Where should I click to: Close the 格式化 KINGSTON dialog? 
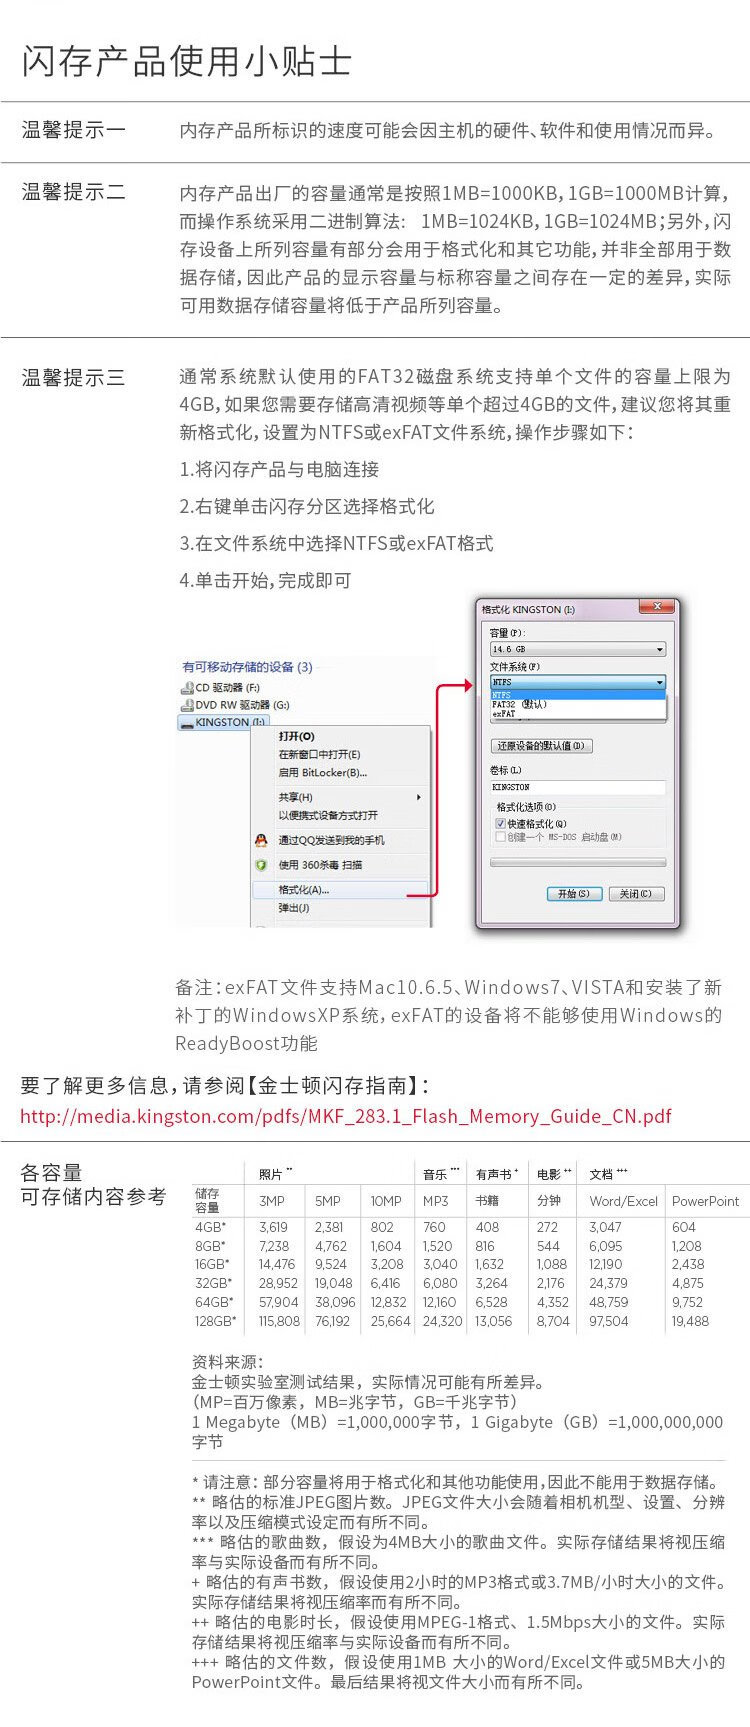pyautogui.click(x=657, y=606)
